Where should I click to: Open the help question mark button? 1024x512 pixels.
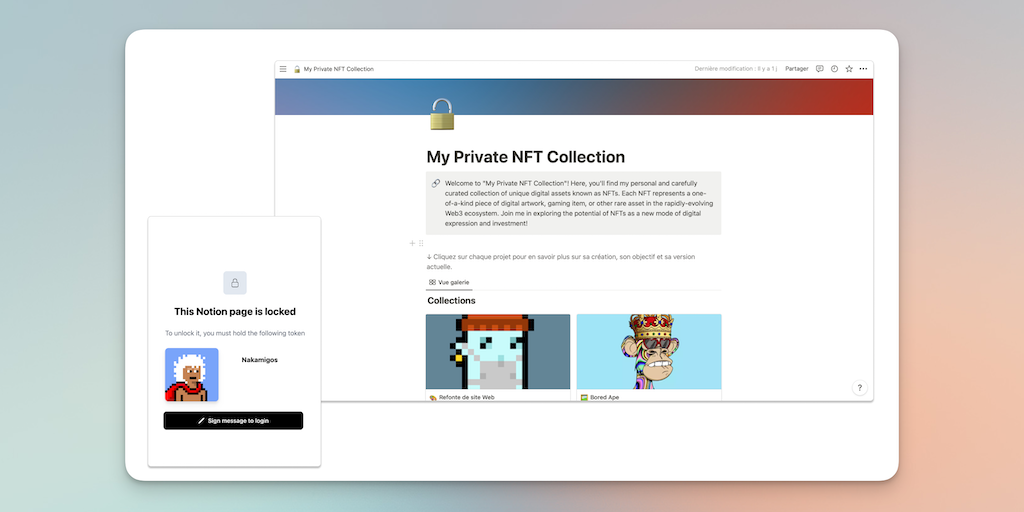tap(860, 387)
